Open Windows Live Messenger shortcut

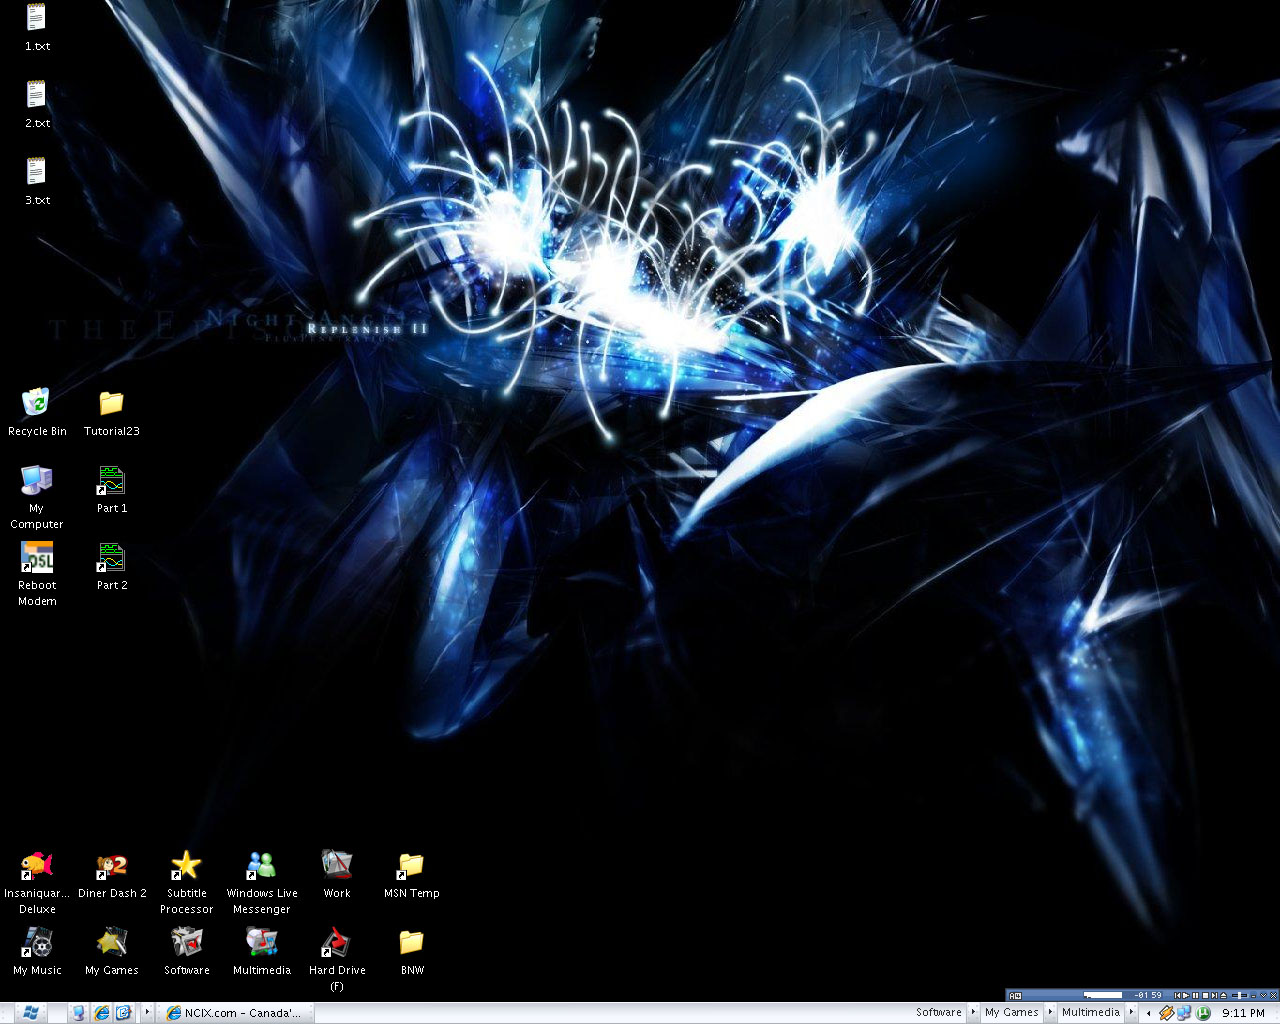[262, 882]
